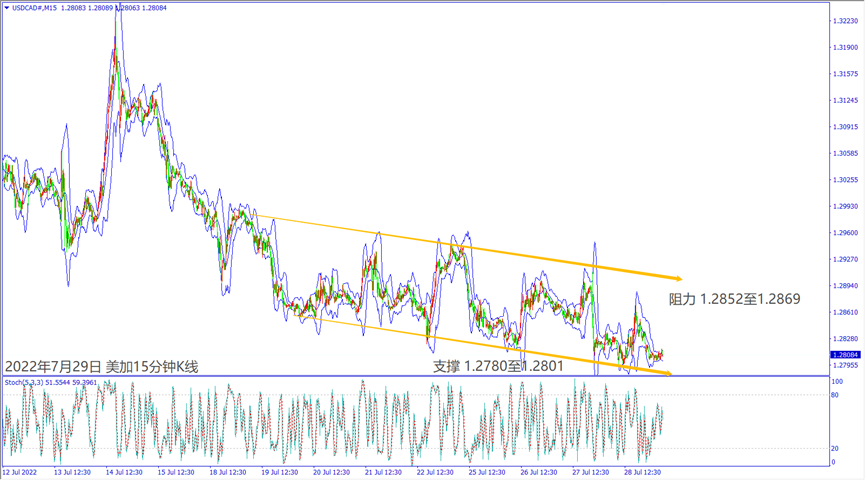The image size is (865, 480).
Task: Click the Stochastic 80 level label
Action: [834, 396]
